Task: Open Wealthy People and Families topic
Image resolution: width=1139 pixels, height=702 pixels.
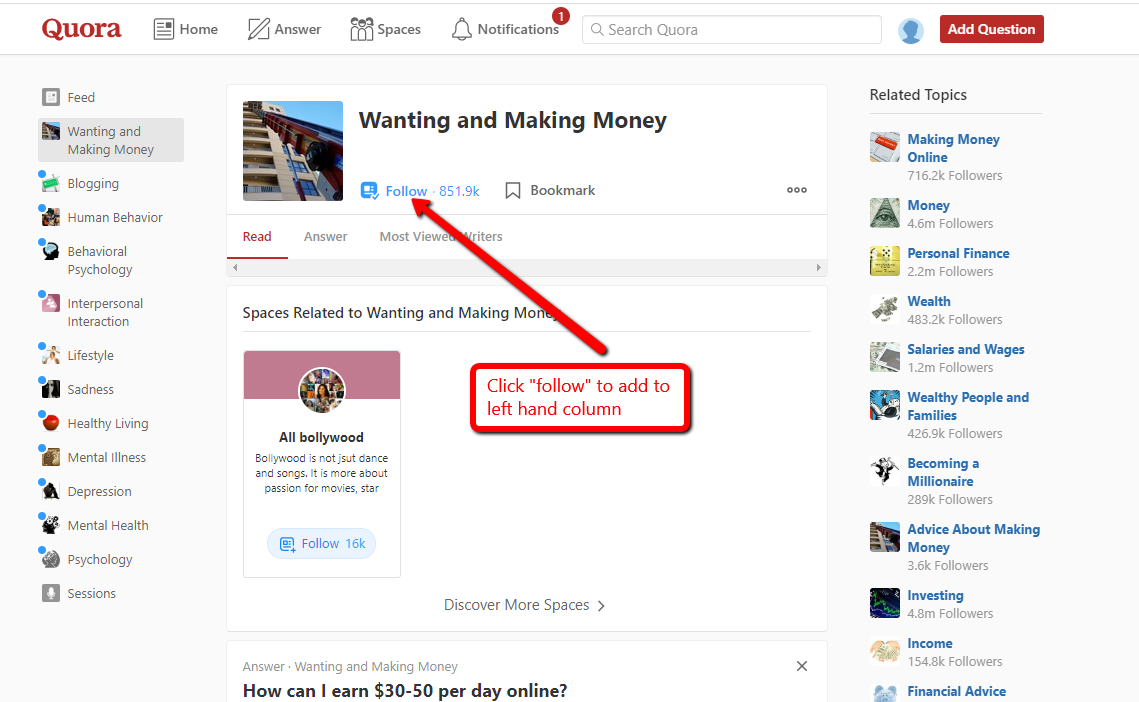Action: 968,406
